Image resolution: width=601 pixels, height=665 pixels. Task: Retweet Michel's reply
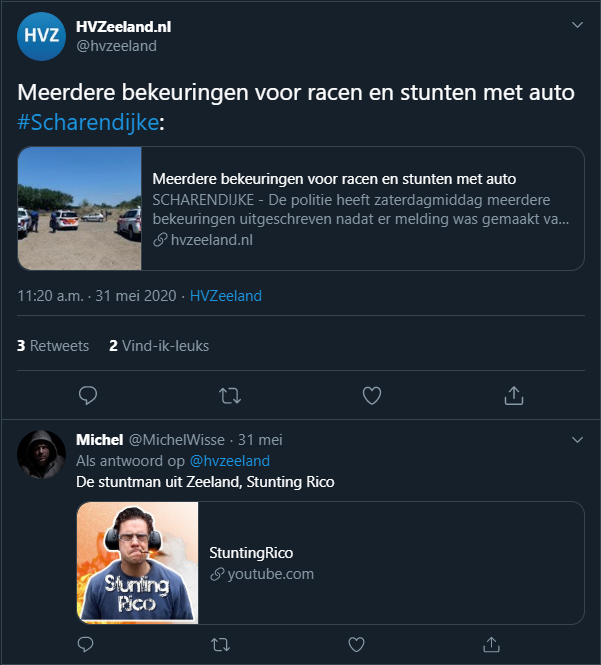(x=222, y=642)
